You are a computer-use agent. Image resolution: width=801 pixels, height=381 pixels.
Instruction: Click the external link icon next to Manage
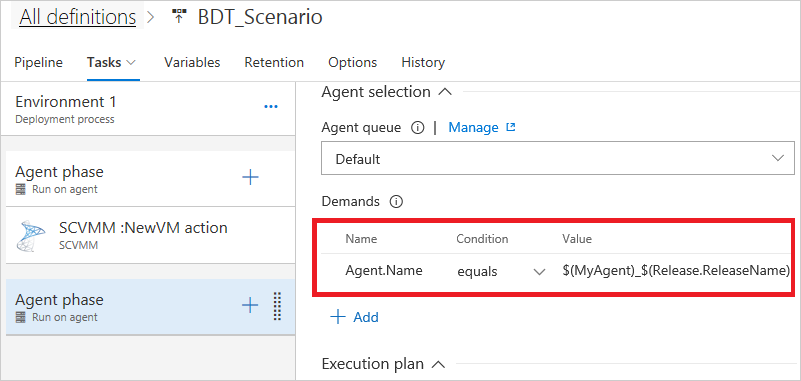tap(510, 128)
